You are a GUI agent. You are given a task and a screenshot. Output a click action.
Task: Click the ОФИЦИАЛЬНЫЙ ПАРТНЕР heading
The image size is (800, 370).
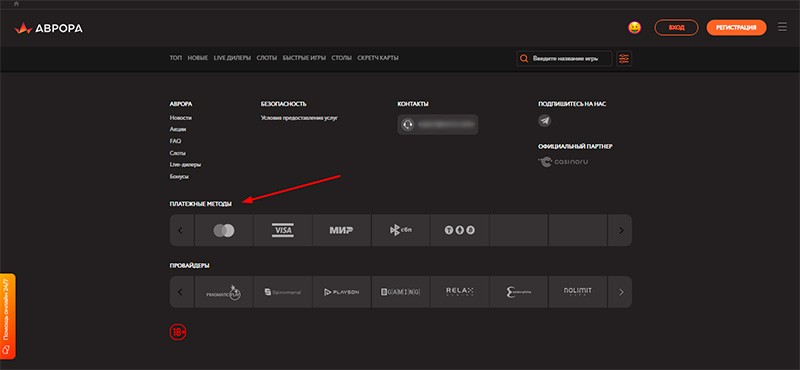(x=576, y=146)
